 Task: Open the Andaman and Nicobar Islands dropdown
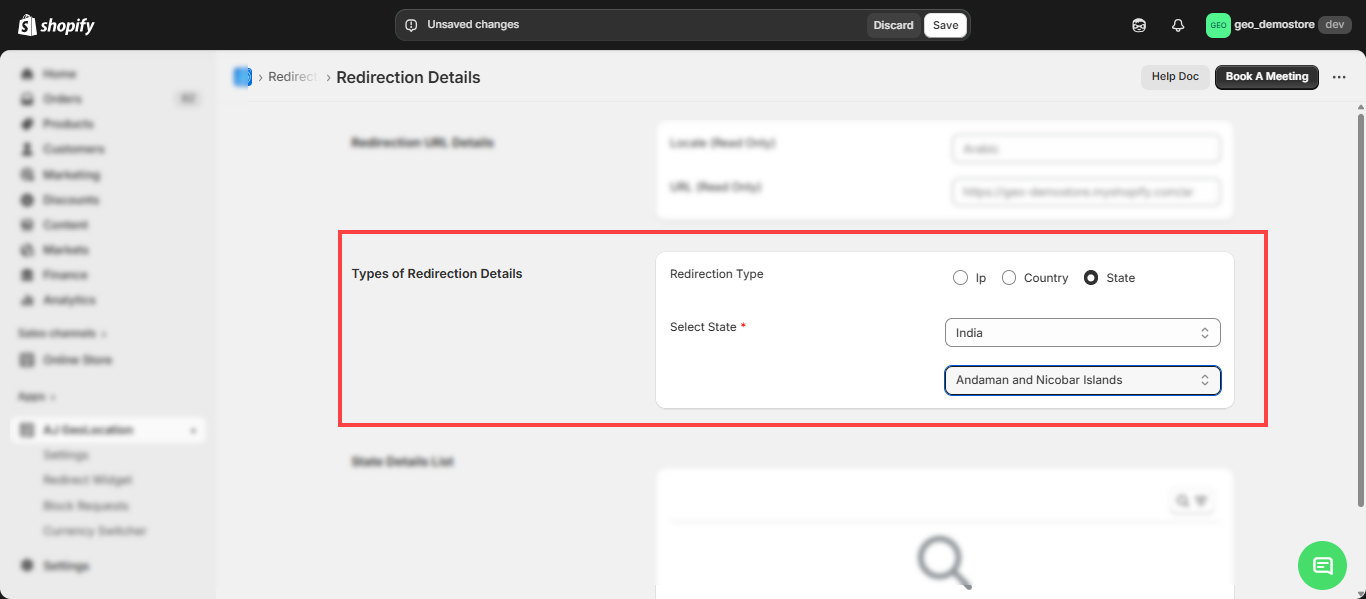[x=1082, y=380]
